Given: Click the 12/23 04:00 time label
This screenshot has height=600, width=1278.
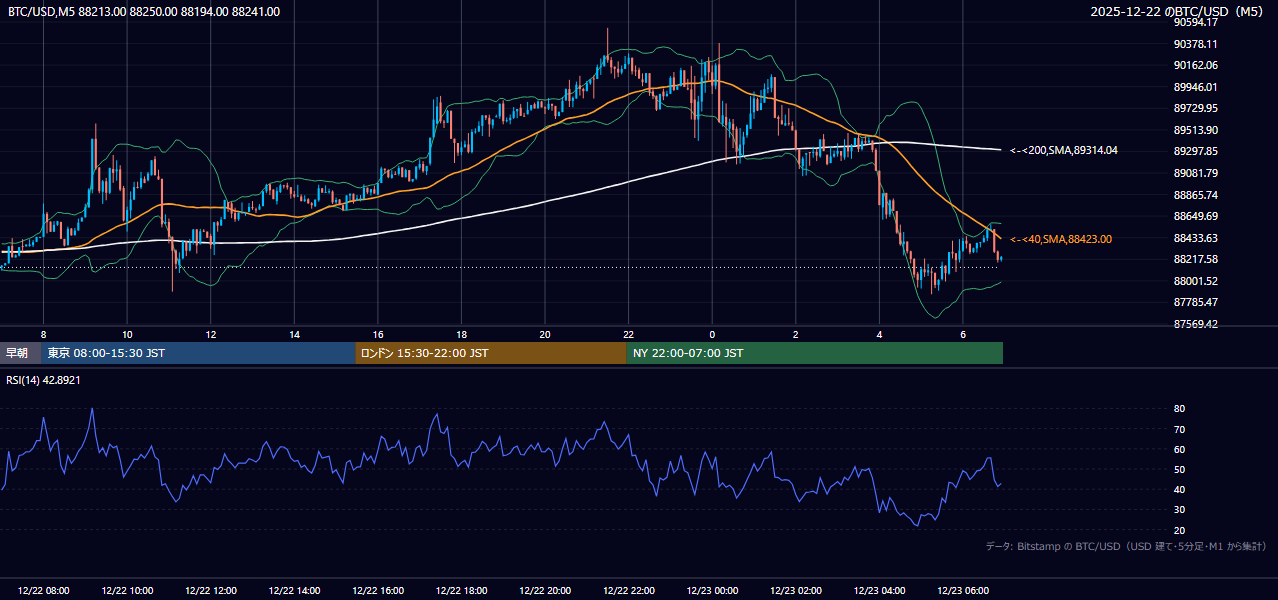Looking at the screenshot, I should point(879,591).
